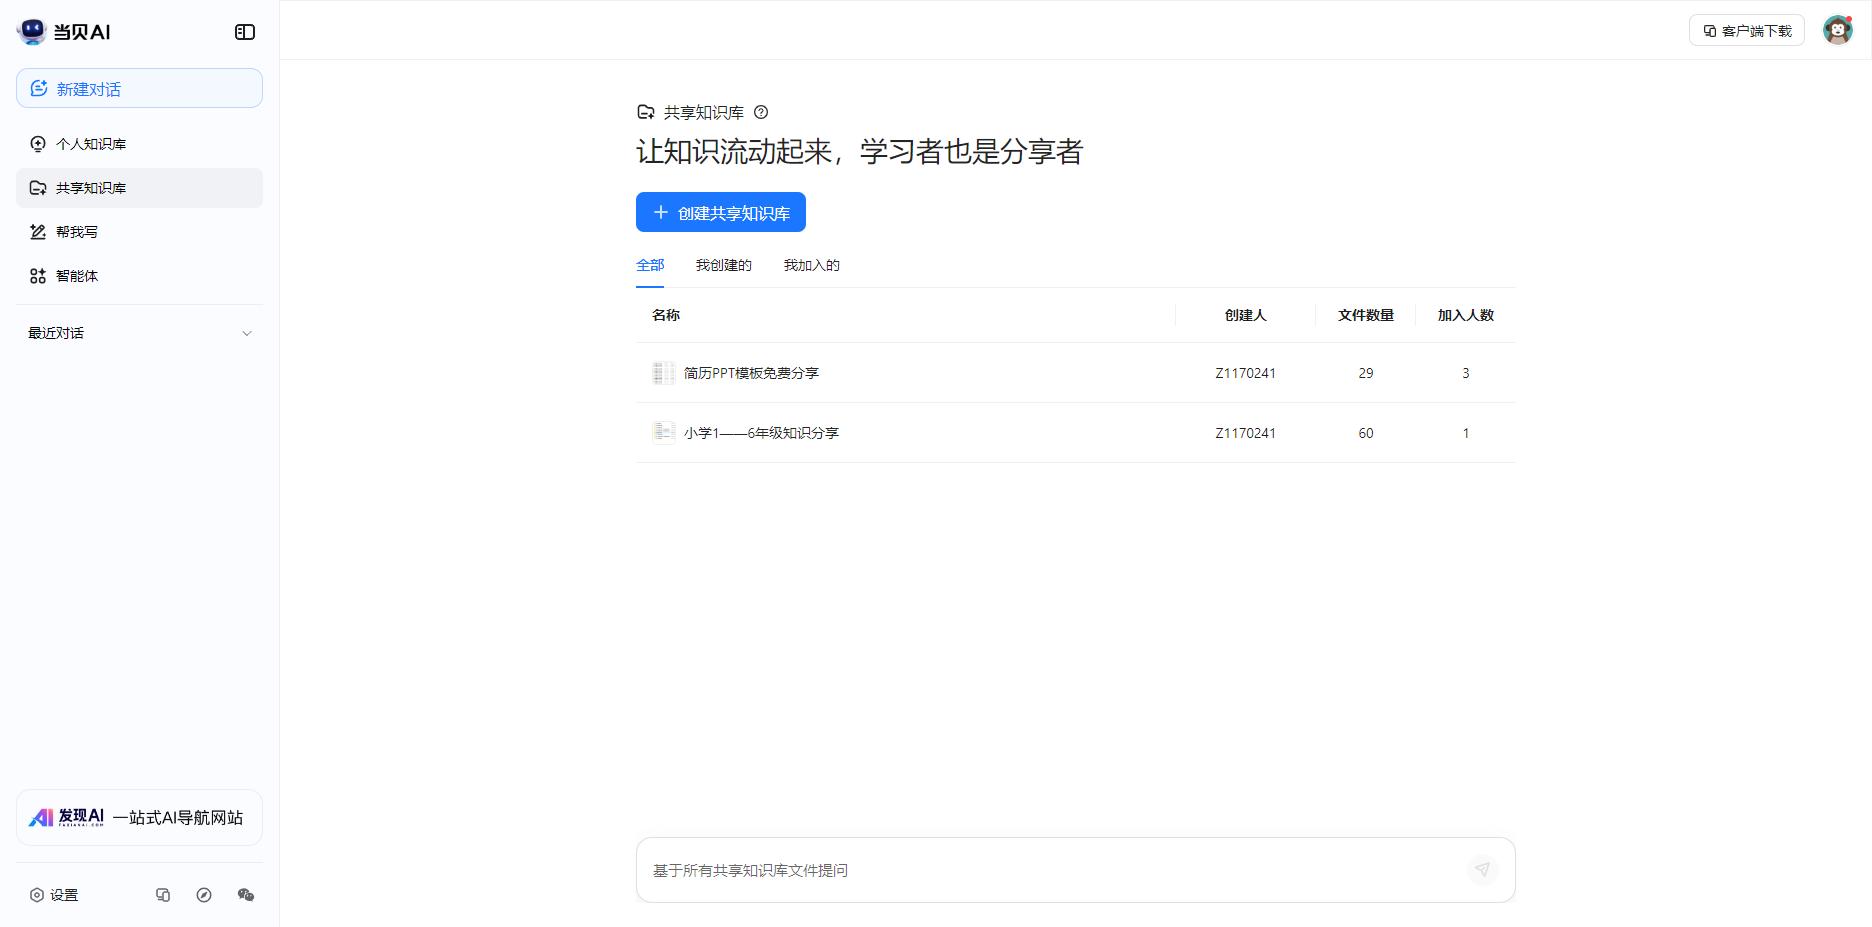Click the 客户端下载 button

pos(1746,30)
